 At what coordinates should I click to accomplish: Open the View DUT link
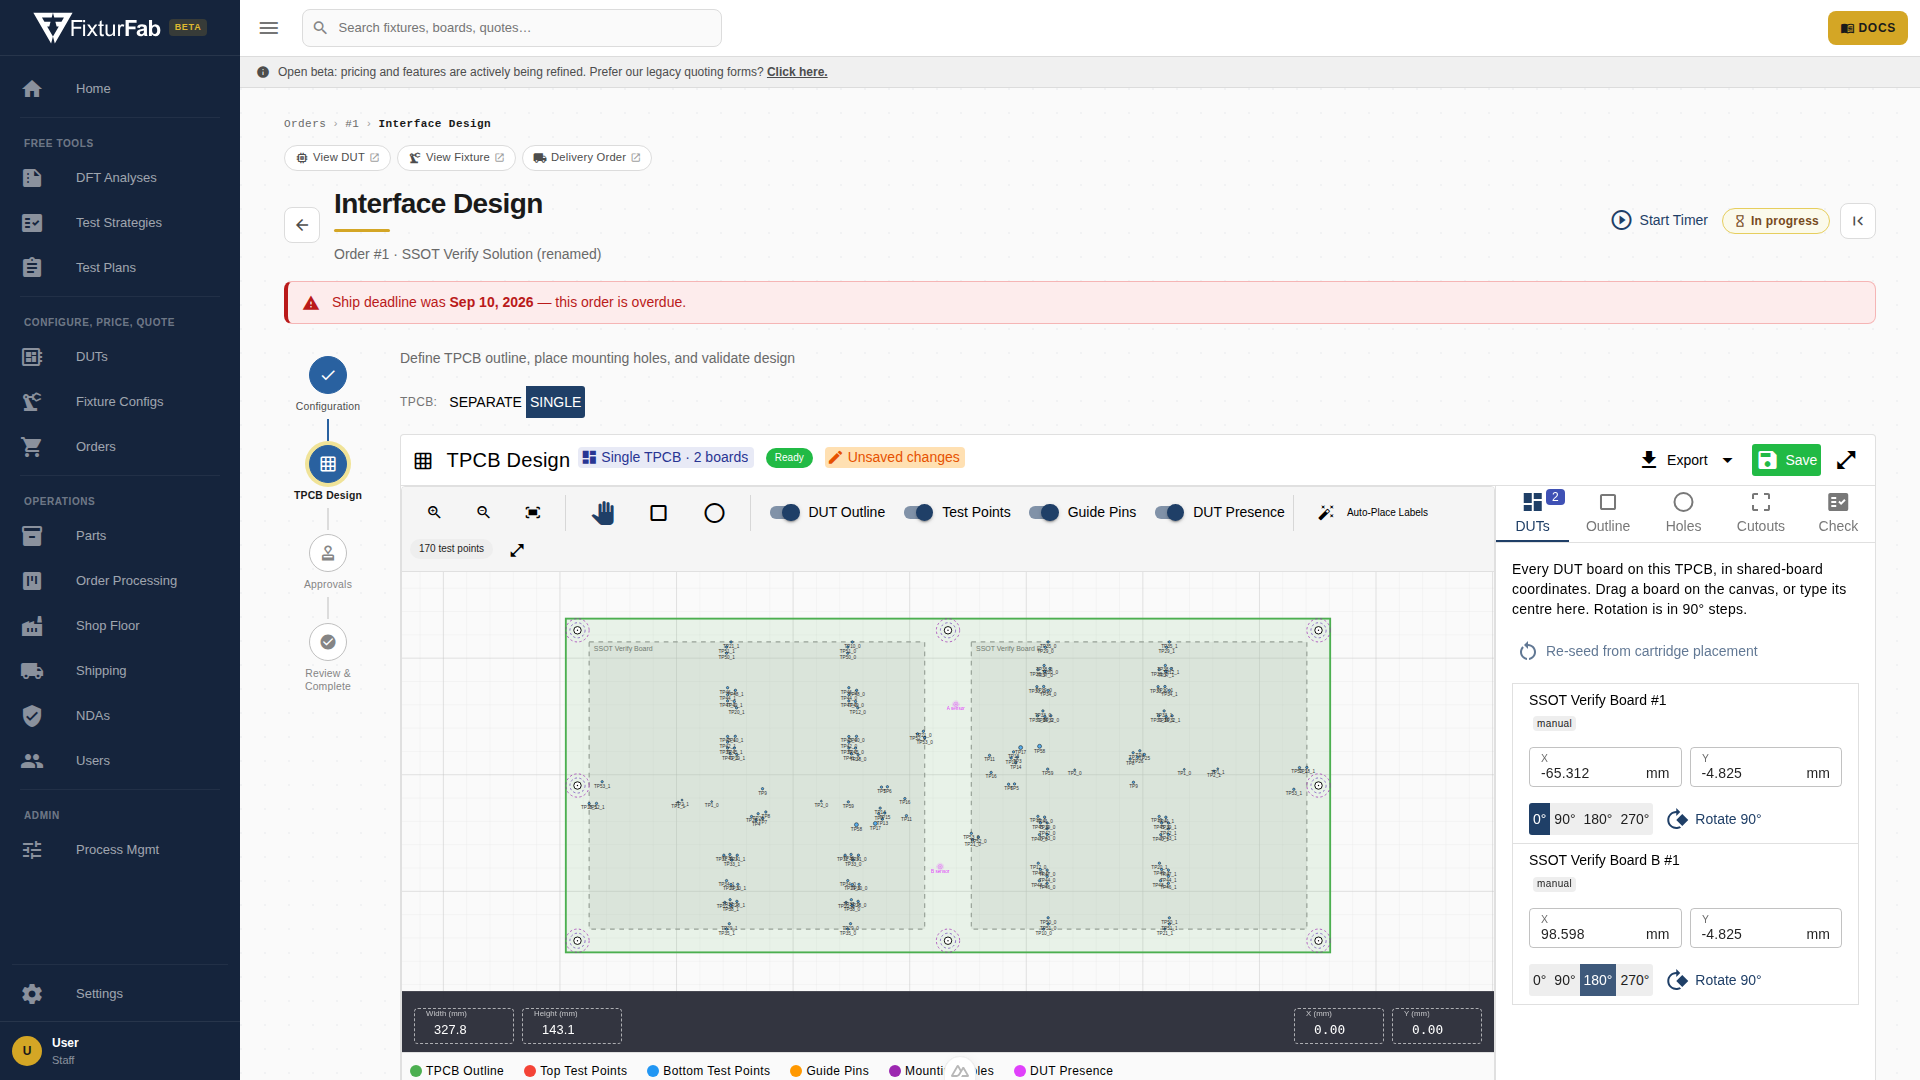(337, 158)
